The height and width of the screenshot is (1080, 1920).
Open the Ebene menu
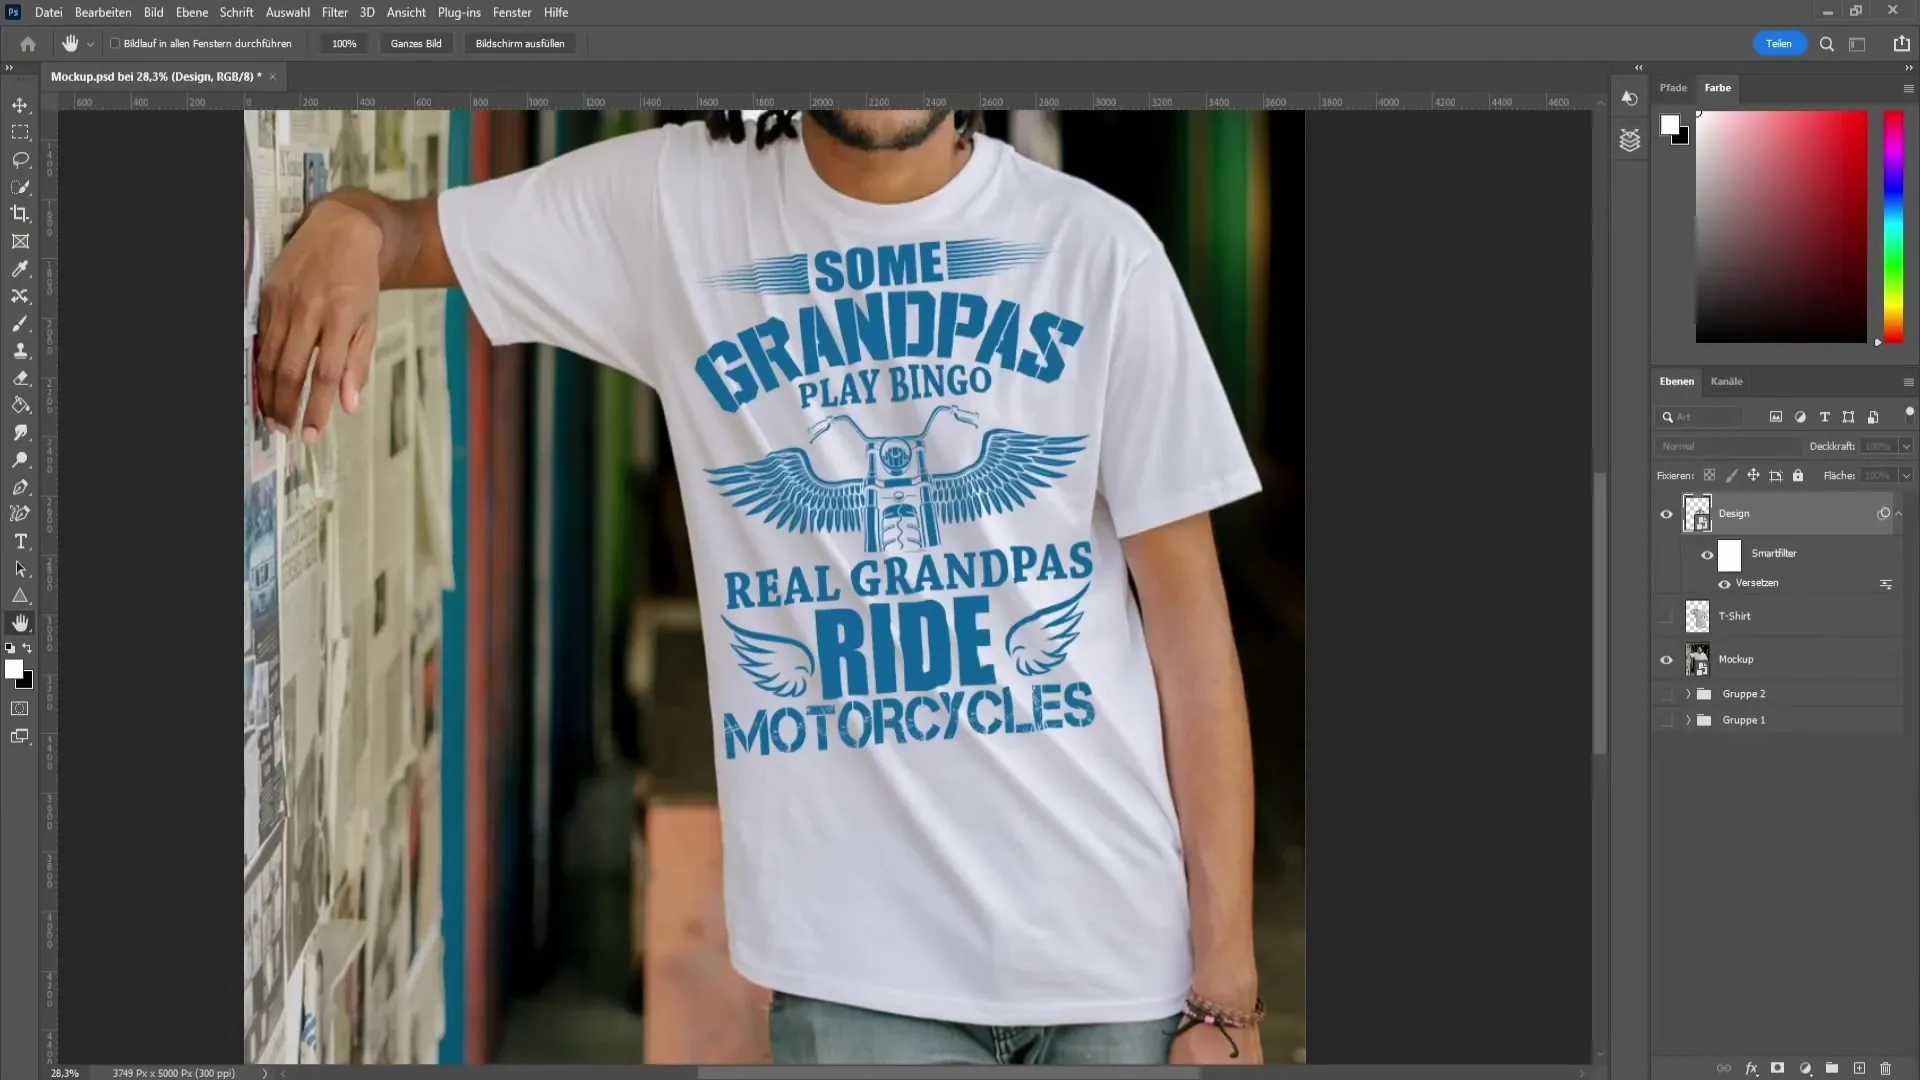[192, 12]
